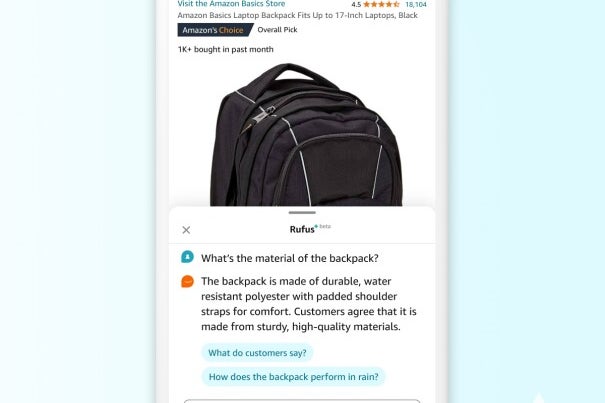Click the Amazon's Choice badge
Viewport: 605px width, 403px height.
pyautogui.click(x=215, y=30)
